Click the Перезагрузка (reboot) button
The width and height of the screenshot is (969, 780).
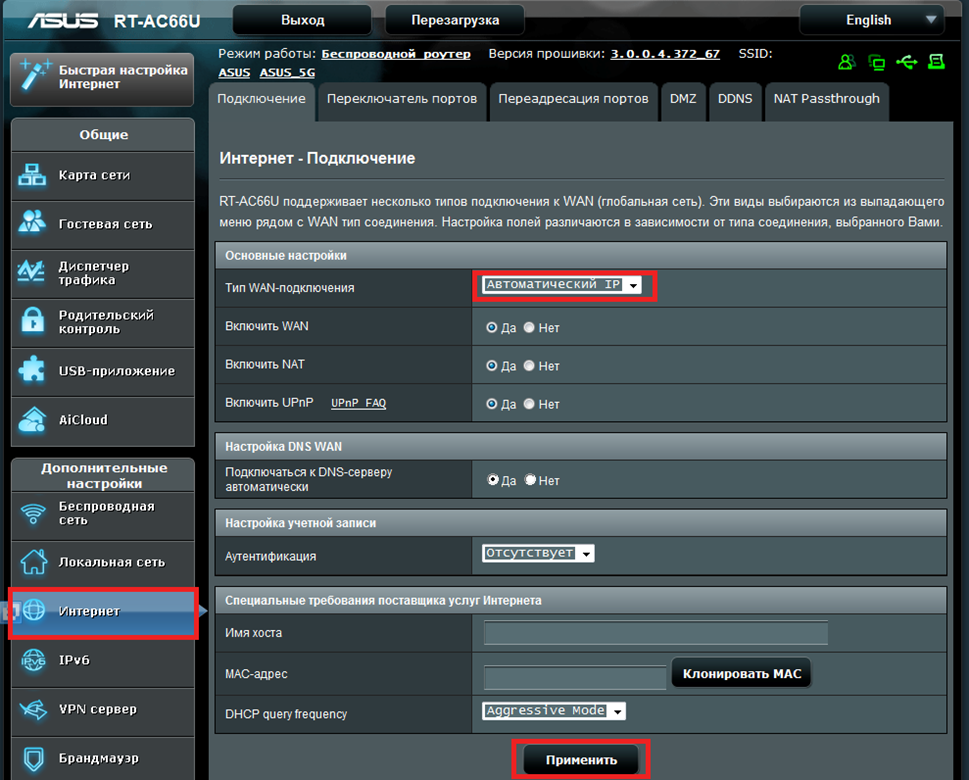pyautogui.click(x=455, y=20)
